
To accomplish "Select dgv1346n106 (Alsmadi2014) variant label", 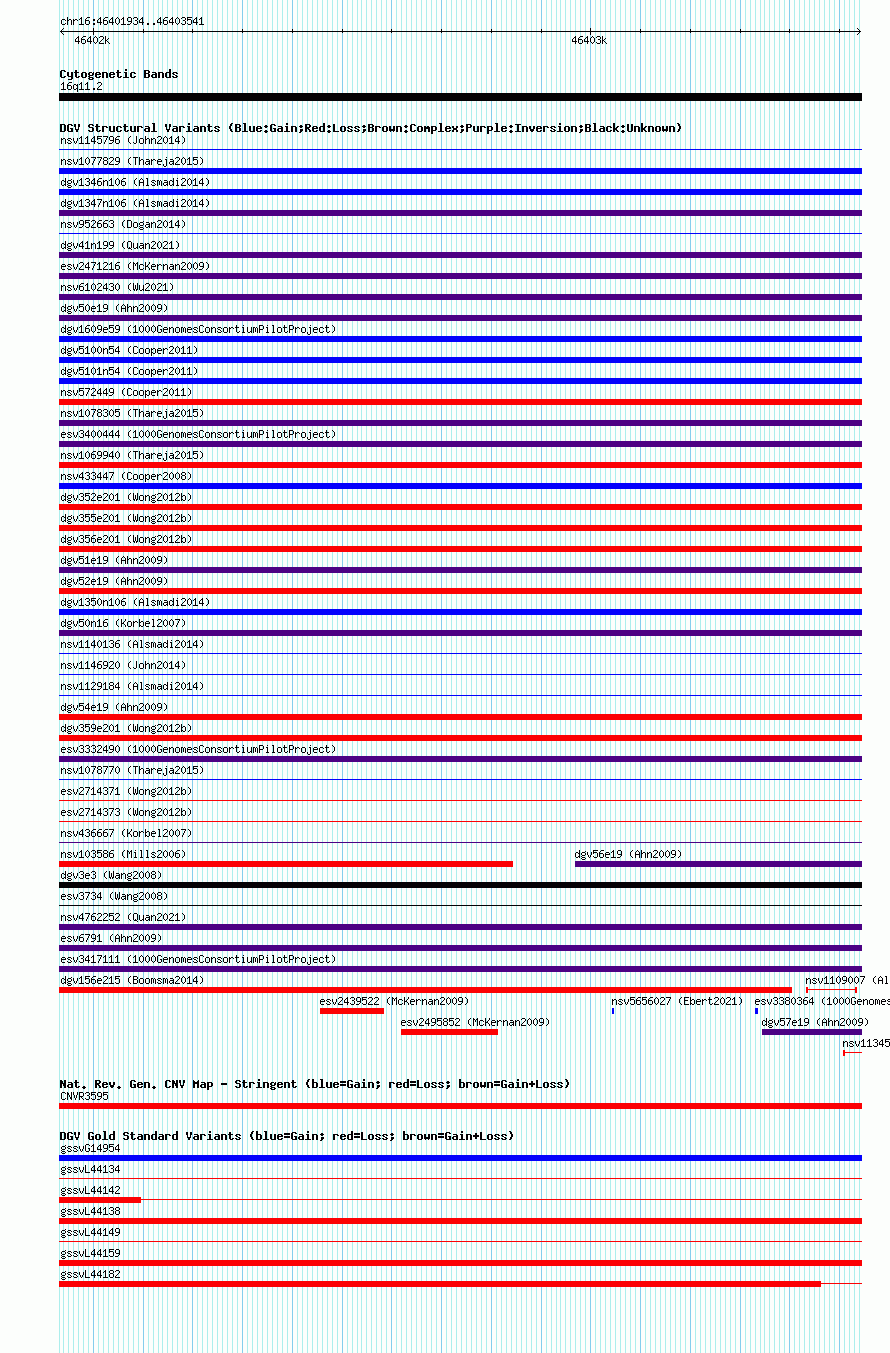I will point(135,182).
